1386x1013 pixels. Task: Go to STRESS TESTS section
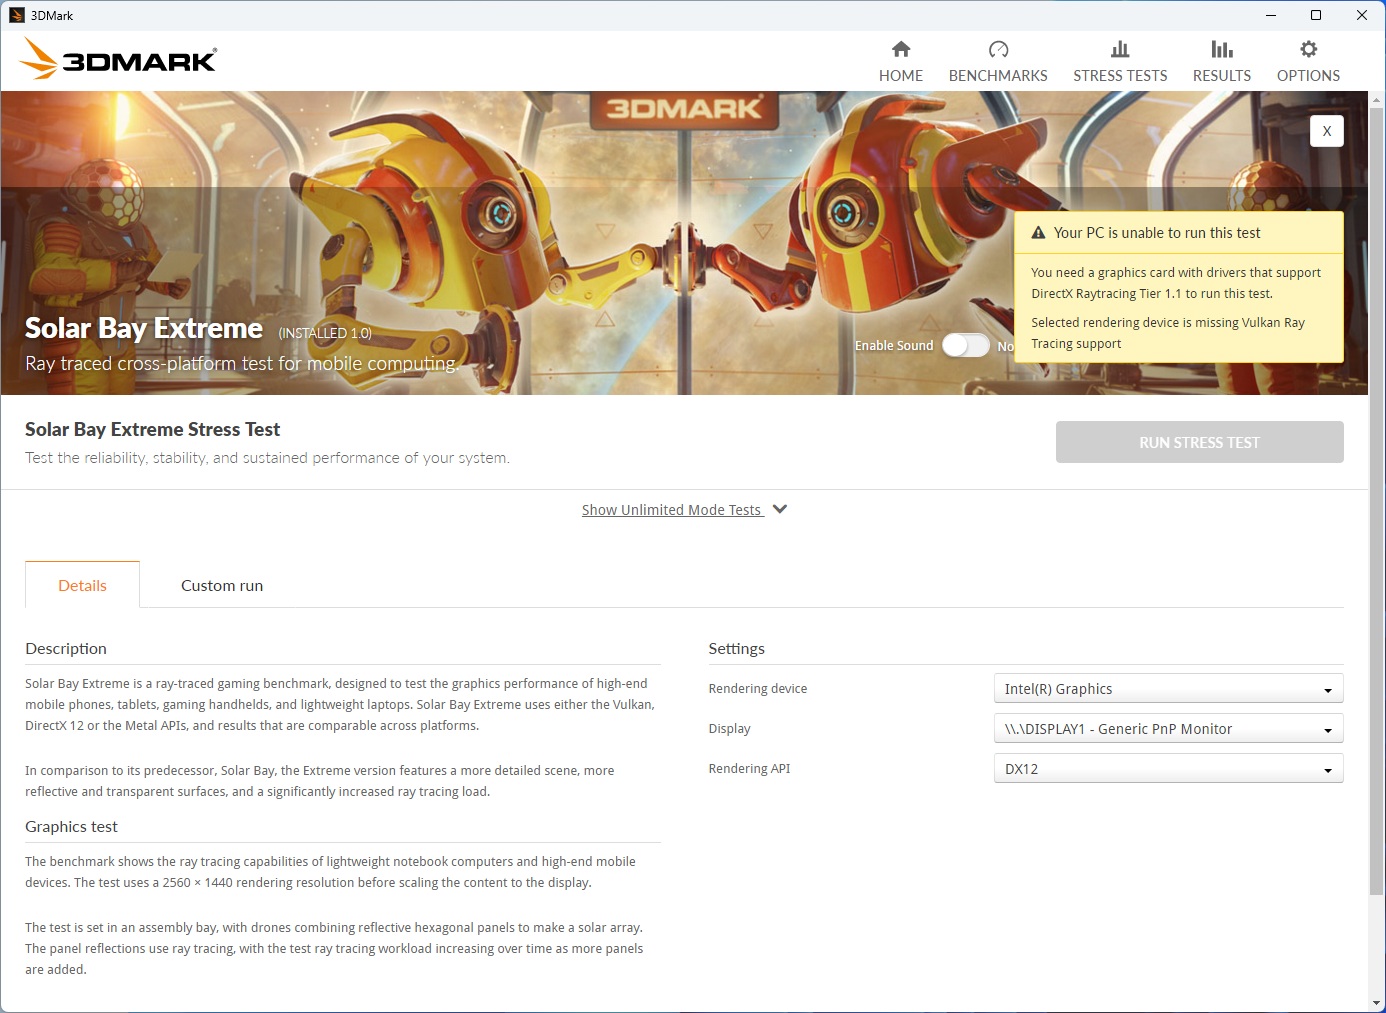[1120, 62]
